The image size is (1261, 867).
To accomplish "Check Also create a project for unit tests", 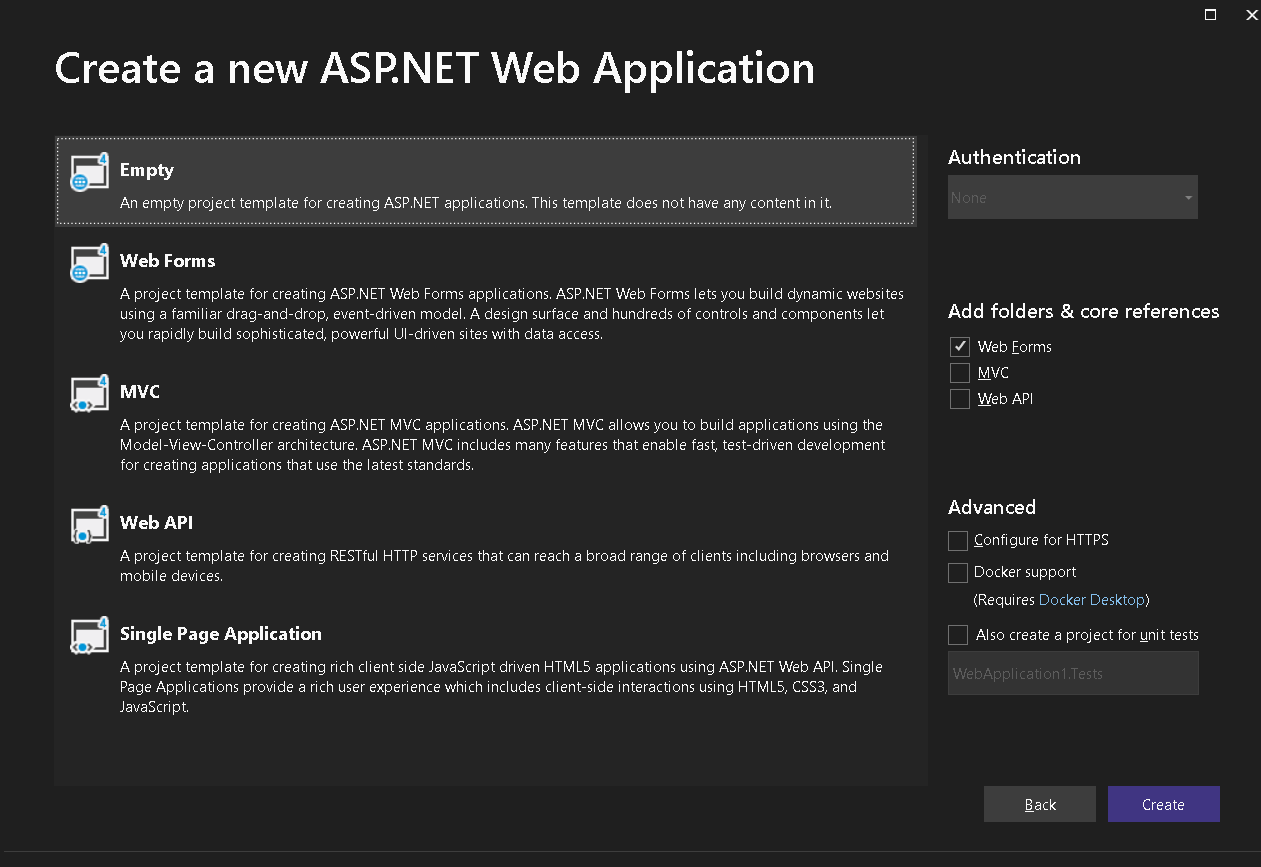I will pyautogui.click(x=958, y=635).
